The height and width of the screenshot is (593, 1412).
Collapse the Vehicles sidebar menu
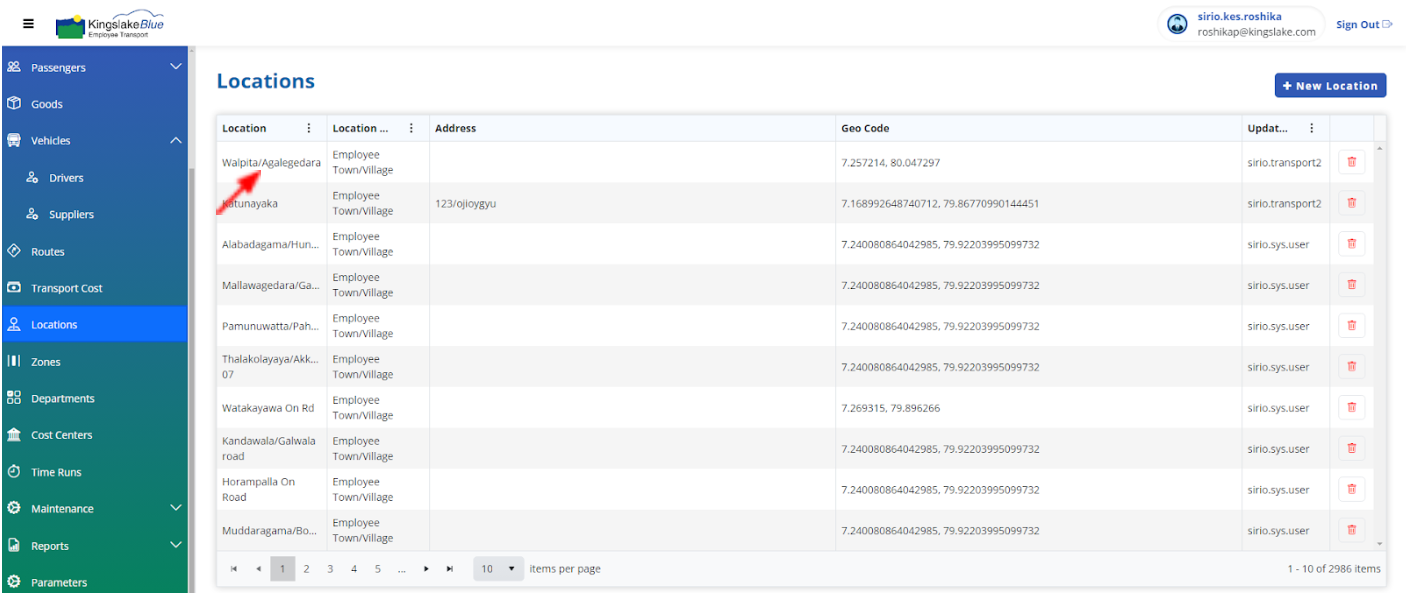[x=176, y=141]
